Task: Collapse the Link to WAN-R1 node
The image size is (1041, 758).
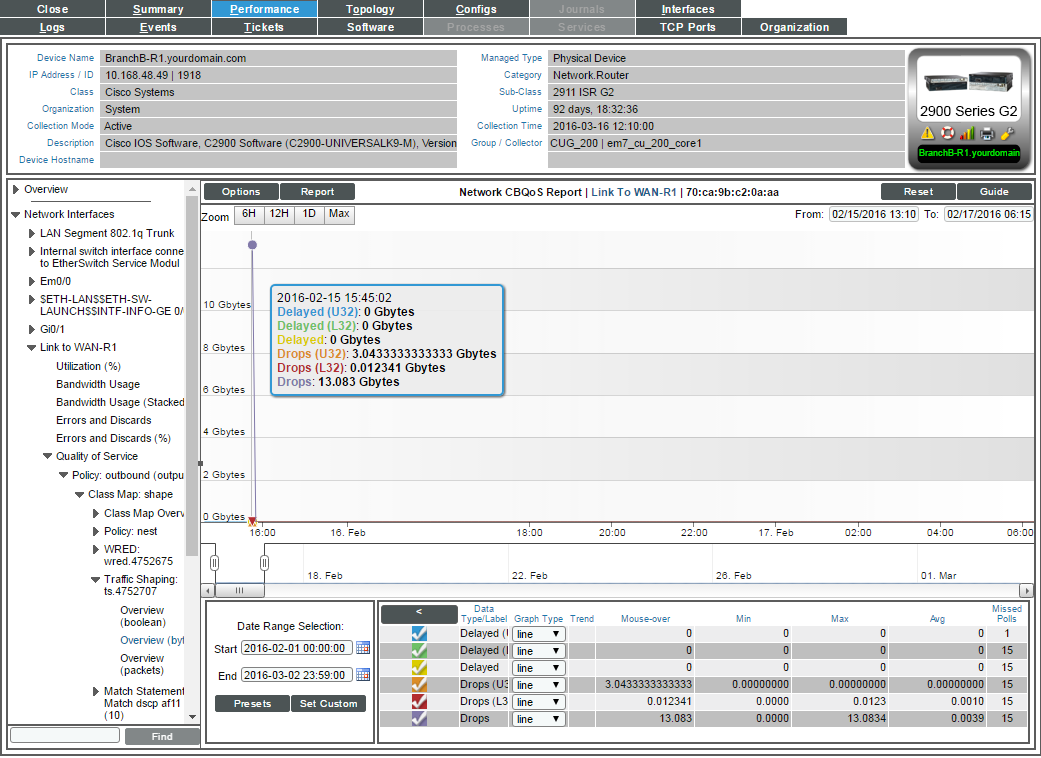Action: point(31,348)
